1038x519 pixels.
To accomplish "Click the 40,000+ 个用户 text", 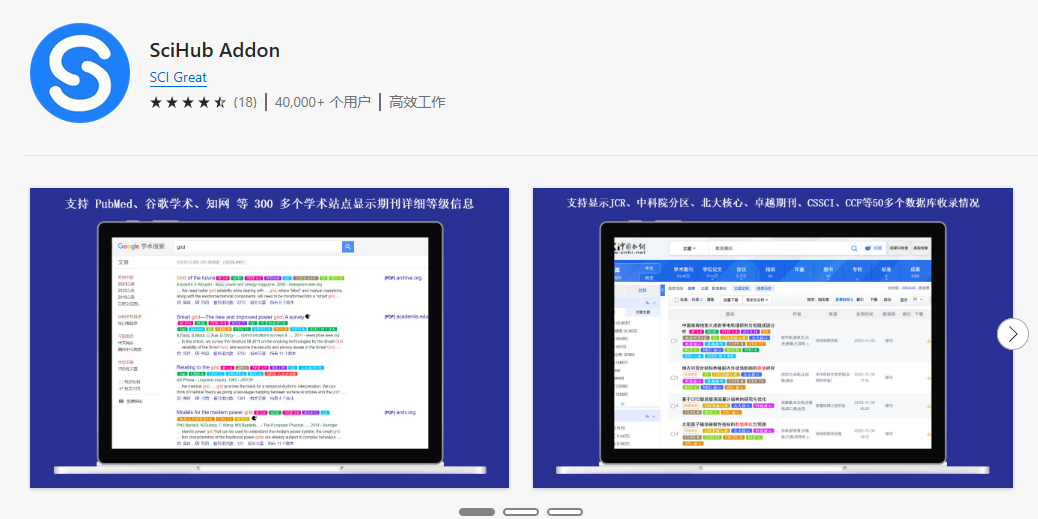I will coord(322,102).
